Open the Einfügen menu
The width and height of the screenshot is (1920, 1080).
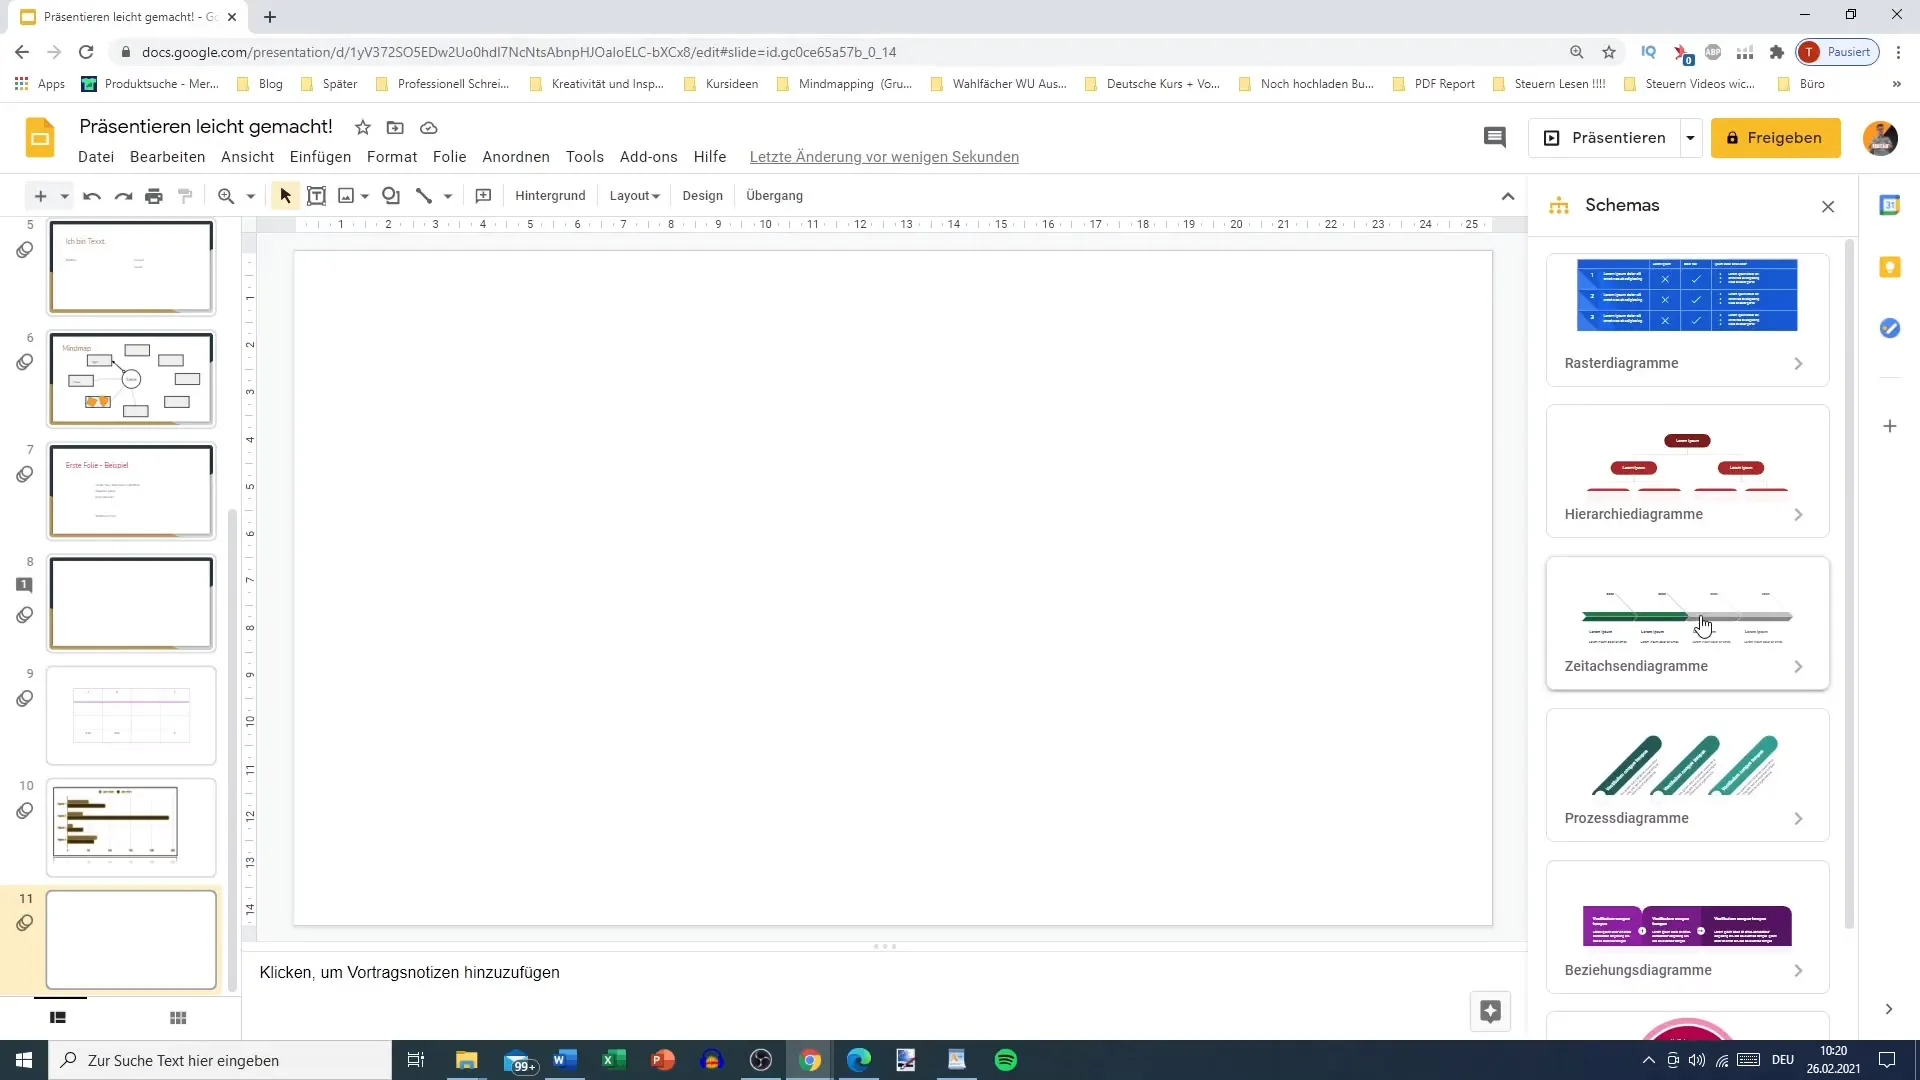[321, 157]
